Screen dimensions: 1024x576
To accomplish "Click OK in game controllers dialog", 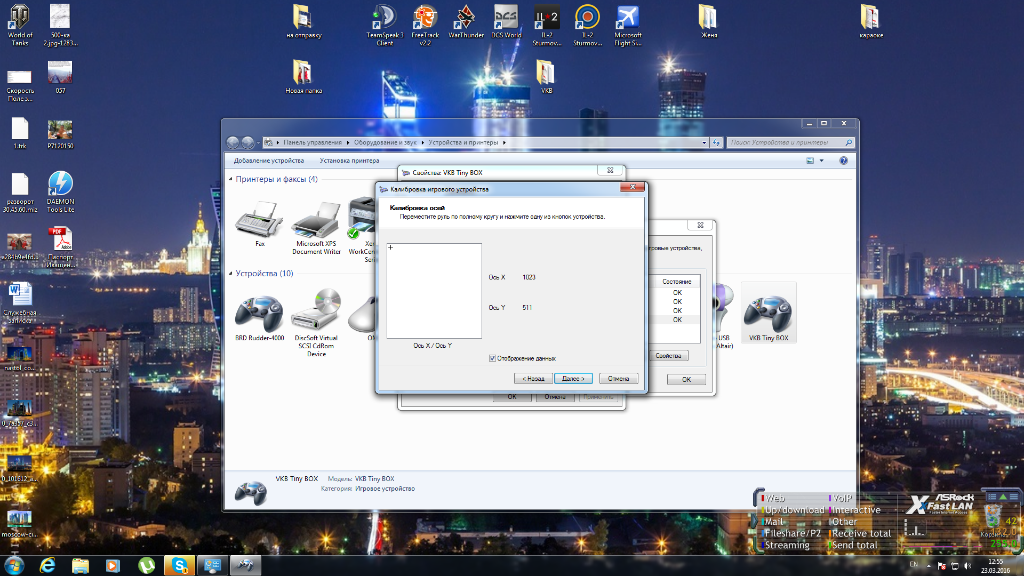I will pyautogui.click(x=686, y=379).
